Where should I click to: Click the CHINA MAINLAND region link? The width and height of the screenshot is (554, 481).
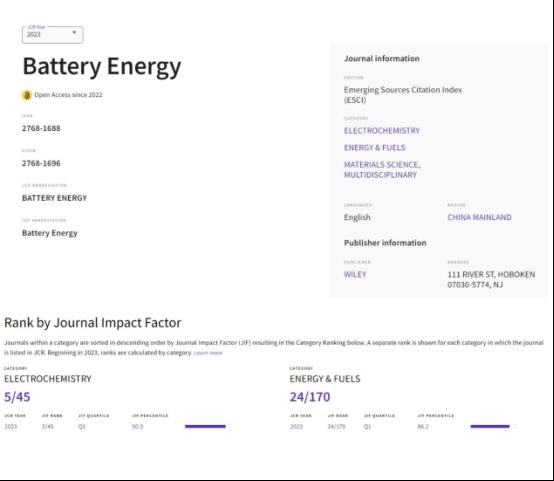click(x=479, y=217)
